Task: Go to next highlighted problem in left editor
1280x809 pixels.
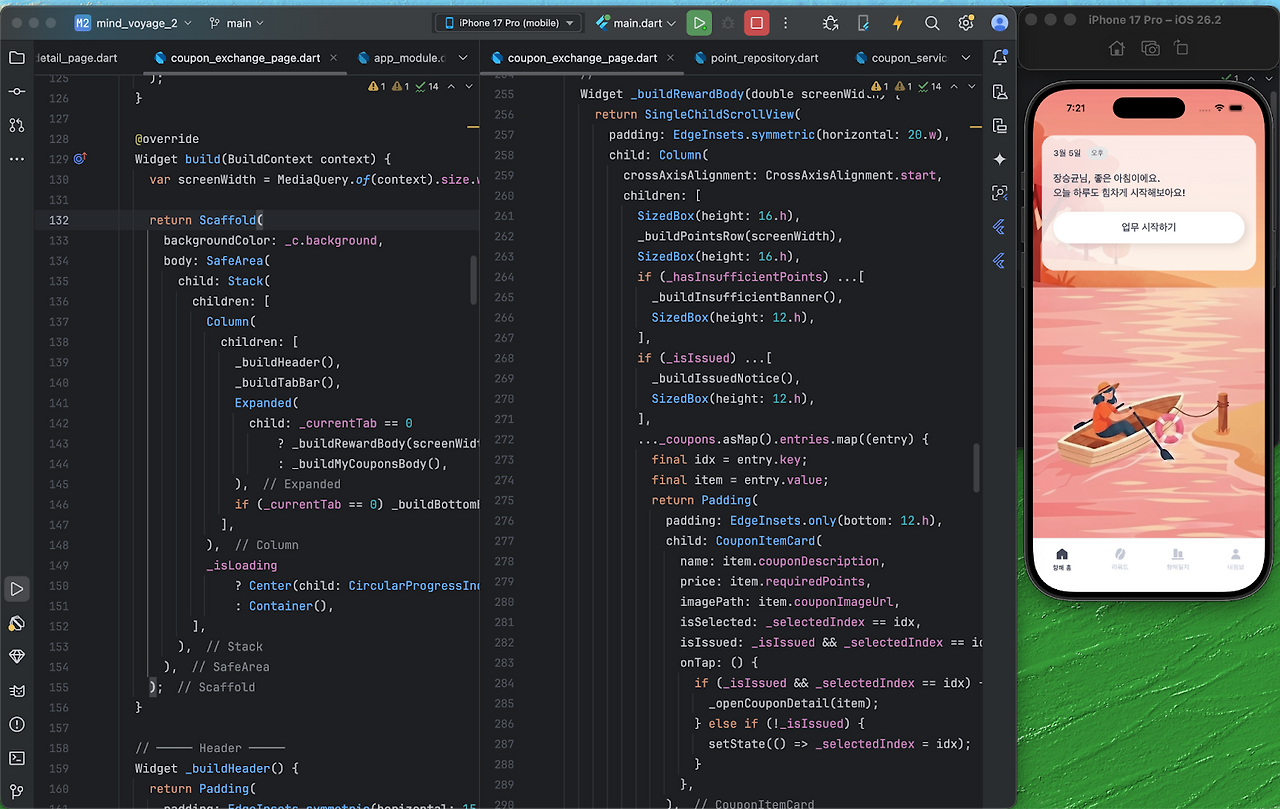Action: pyautogui.click(x=468, y=87)
